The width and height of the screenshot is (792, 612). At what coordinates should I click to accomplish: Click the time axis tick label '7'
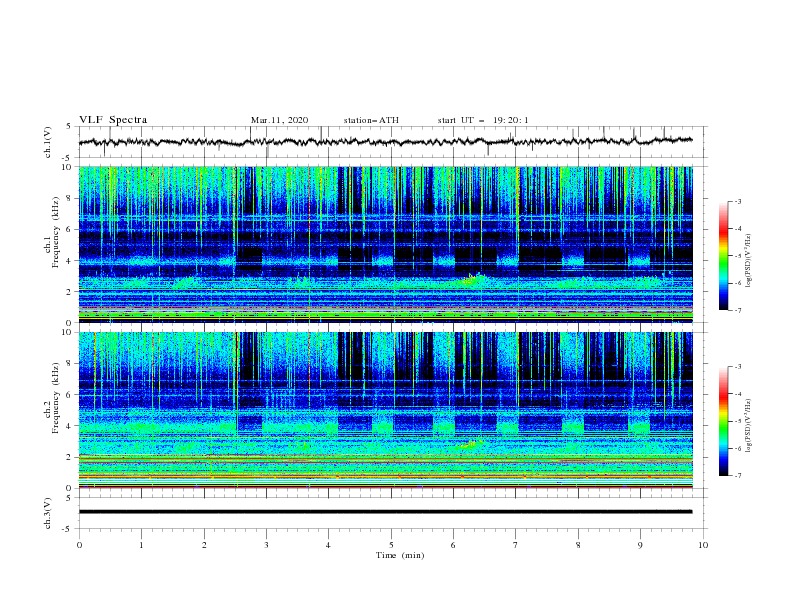click(x=516, y=545)
